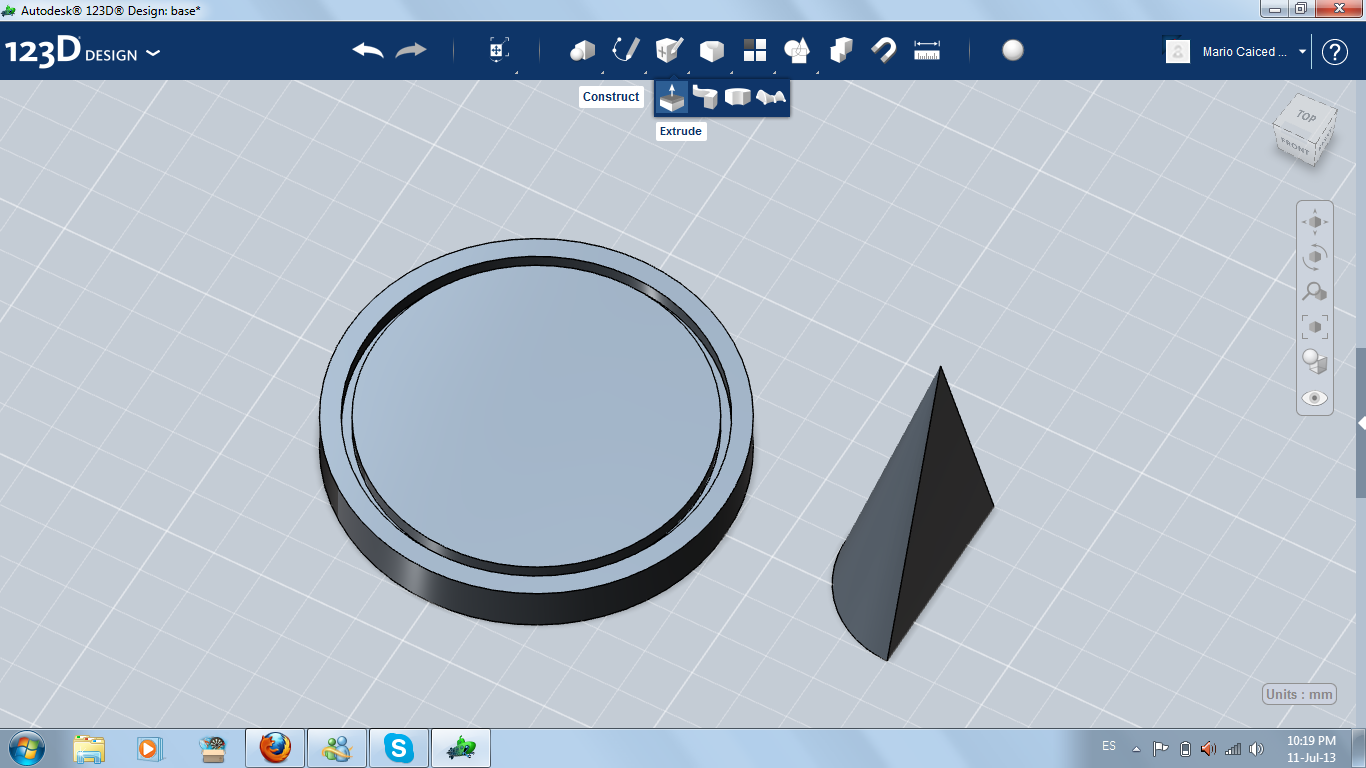
Task: Open the Material sphere tool
Action: 1013,50
